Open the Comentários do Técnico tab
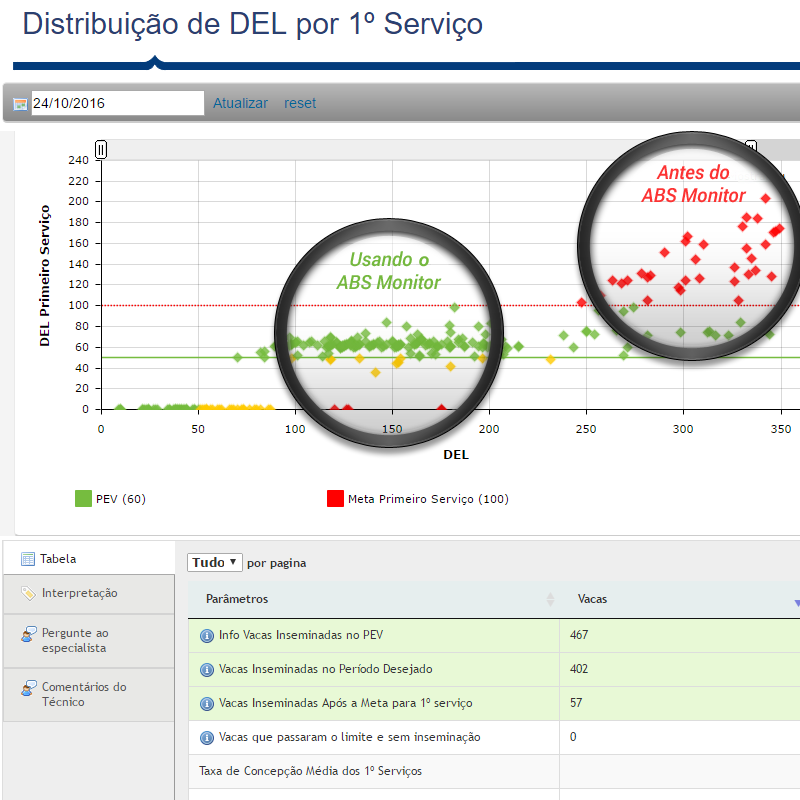 (x=89, y=695)
